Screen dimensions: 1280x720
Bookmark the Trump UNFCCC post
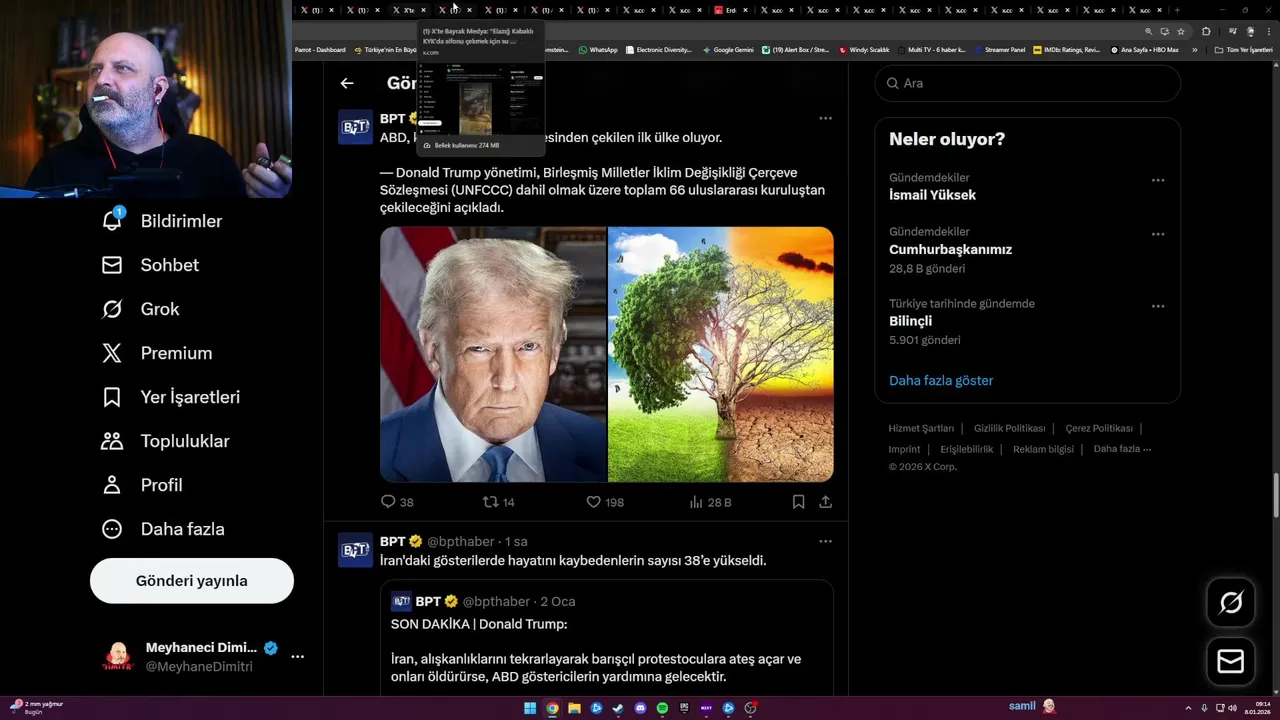pyautogui.click(x=798, y=502)
